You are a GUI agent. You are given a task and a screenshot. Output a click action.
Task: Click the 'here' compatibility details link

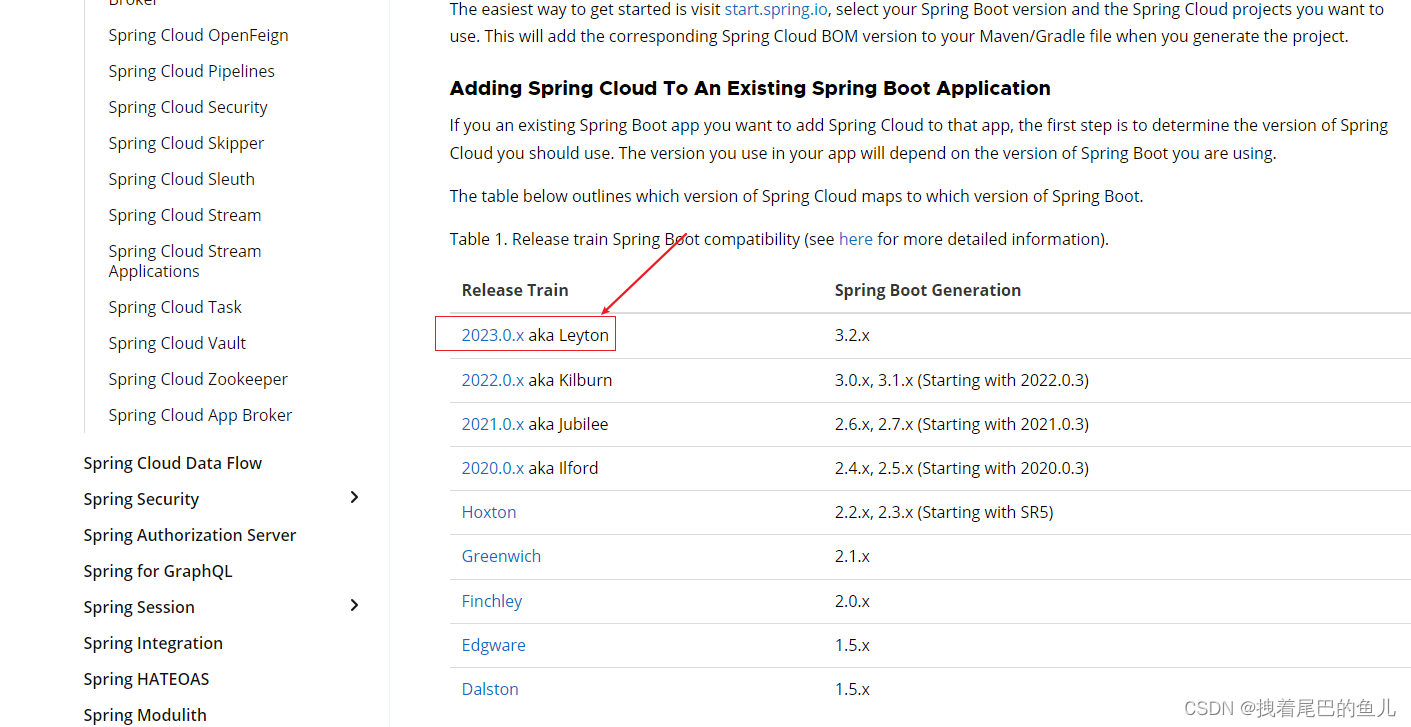[x=855, y=238]
